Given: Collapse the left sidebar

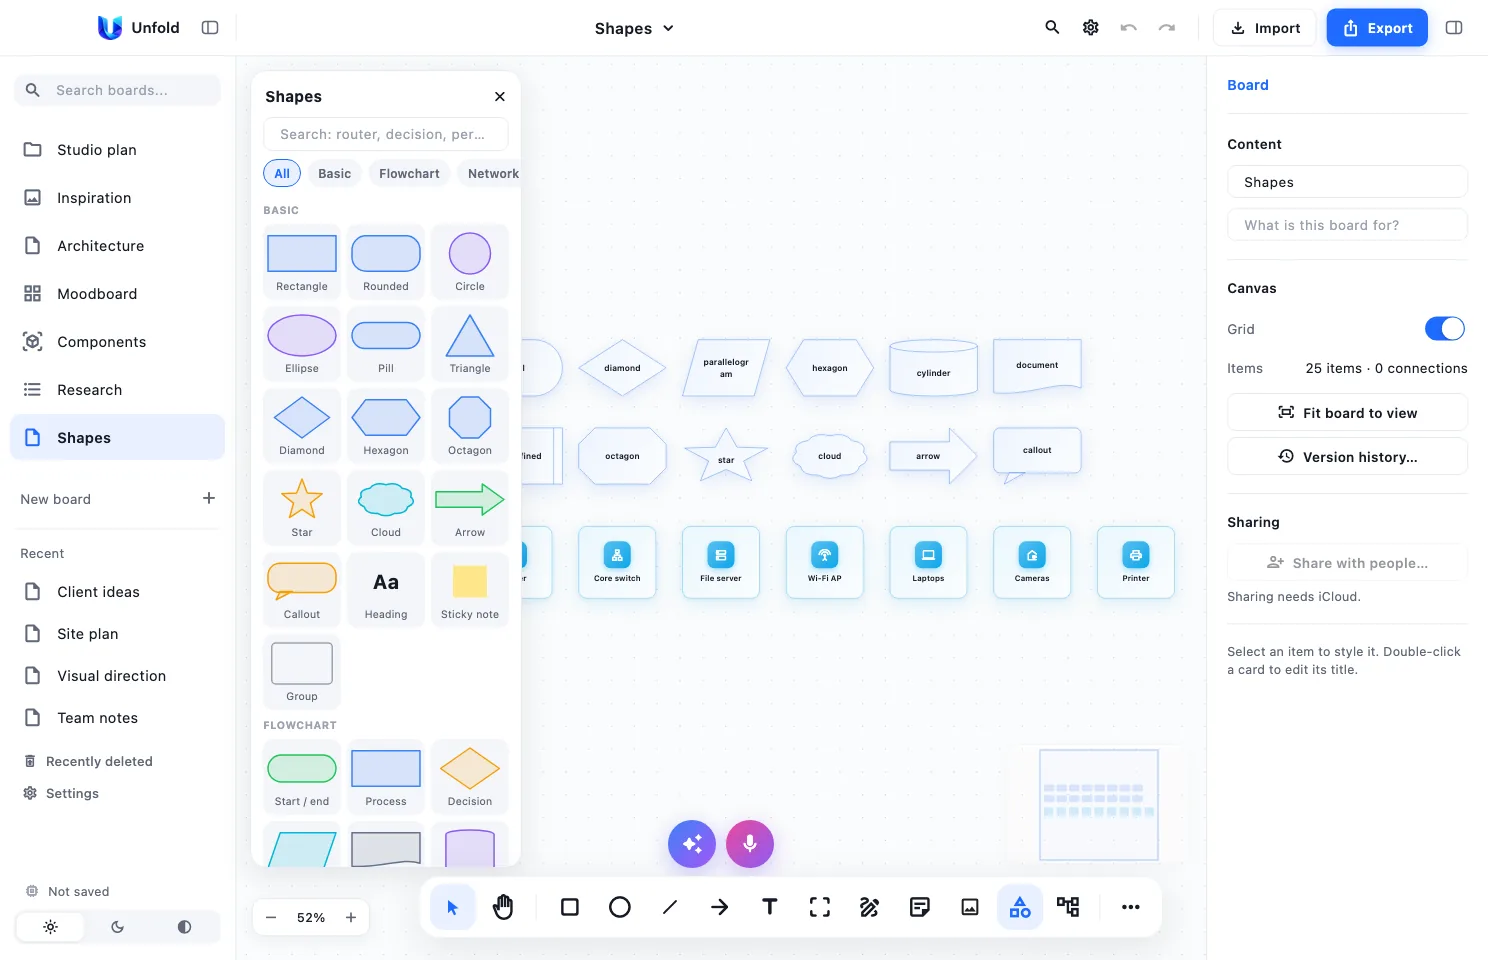Looking at the screenshot, I should 210,28.
